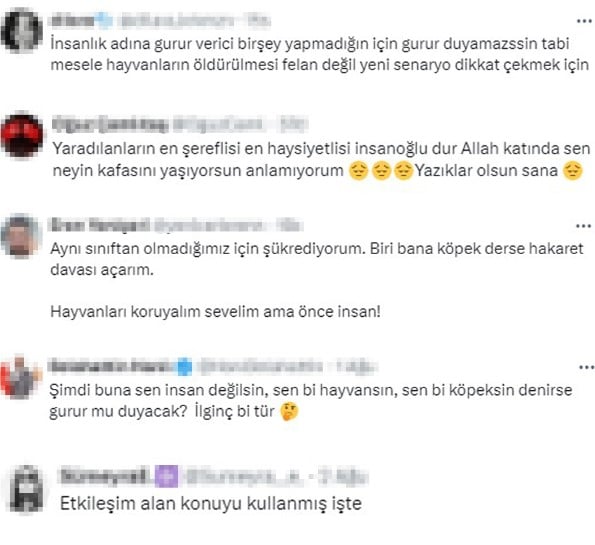
Task: Open the tweet starting 'Yaradılanların en şereflisi'
Action: click(321, 159)
